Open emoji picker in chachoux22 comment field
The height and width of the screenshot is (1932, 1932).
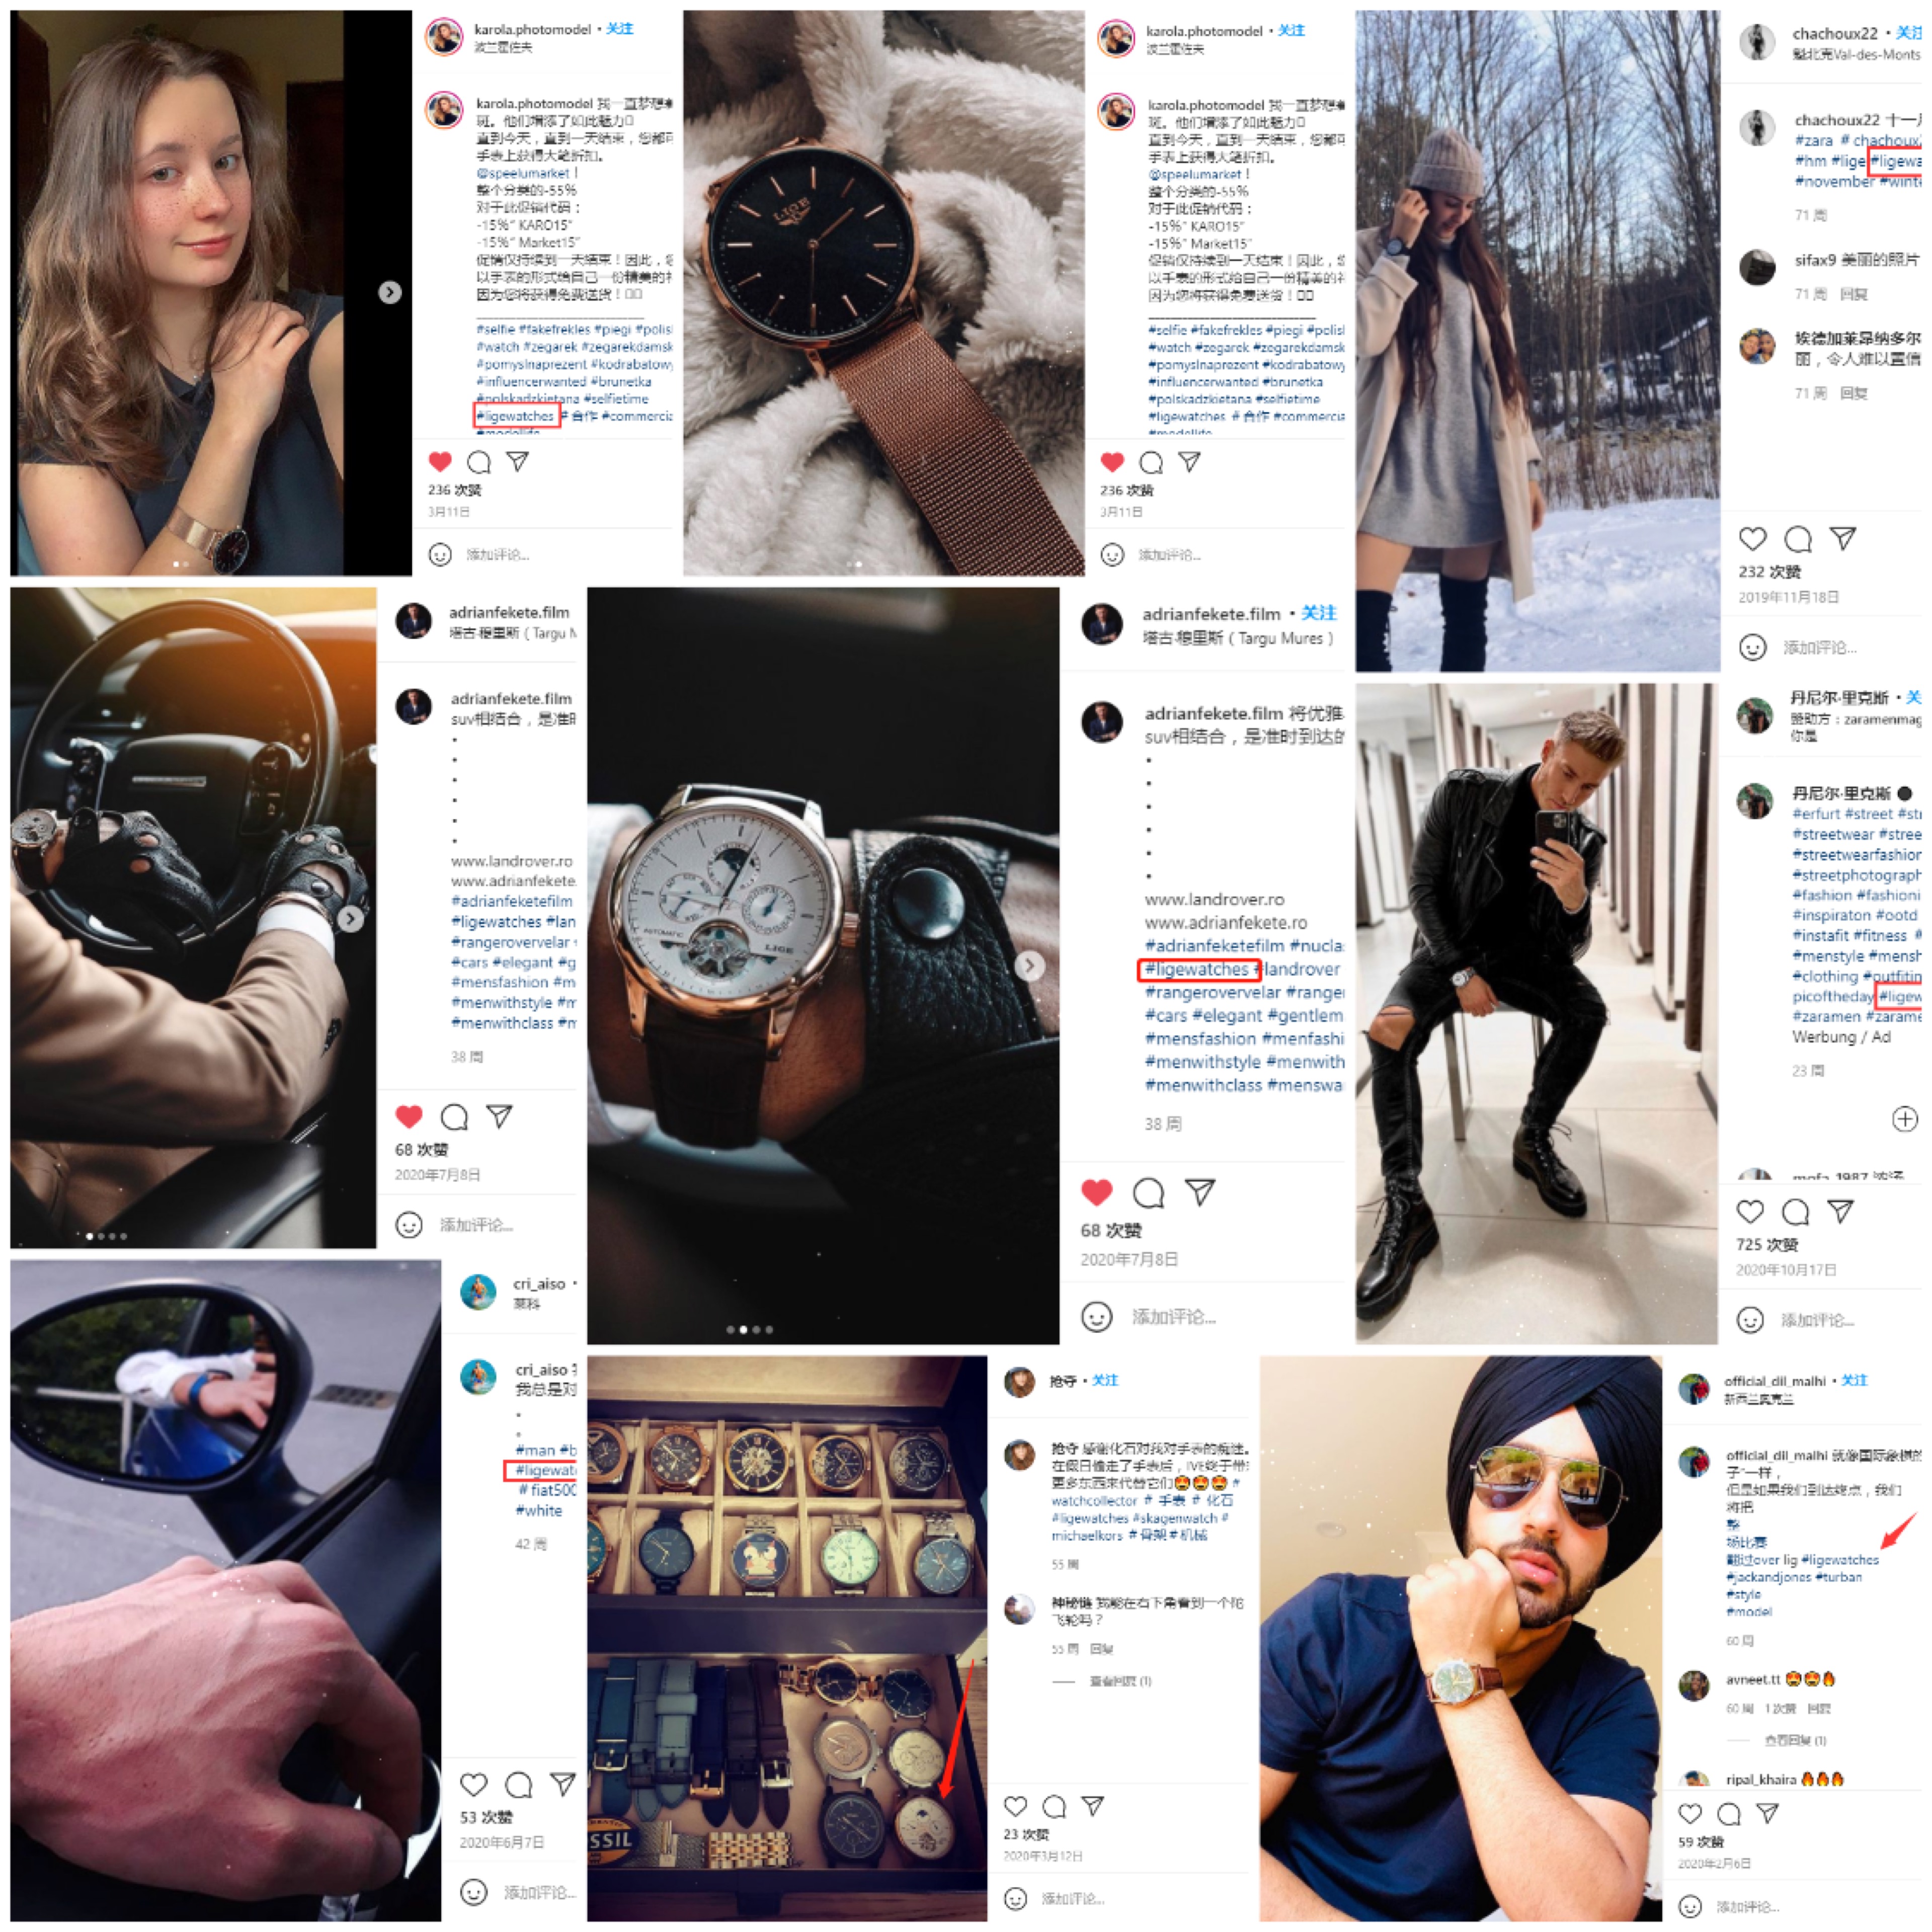pyautogui.click(x=1752, y=647)
